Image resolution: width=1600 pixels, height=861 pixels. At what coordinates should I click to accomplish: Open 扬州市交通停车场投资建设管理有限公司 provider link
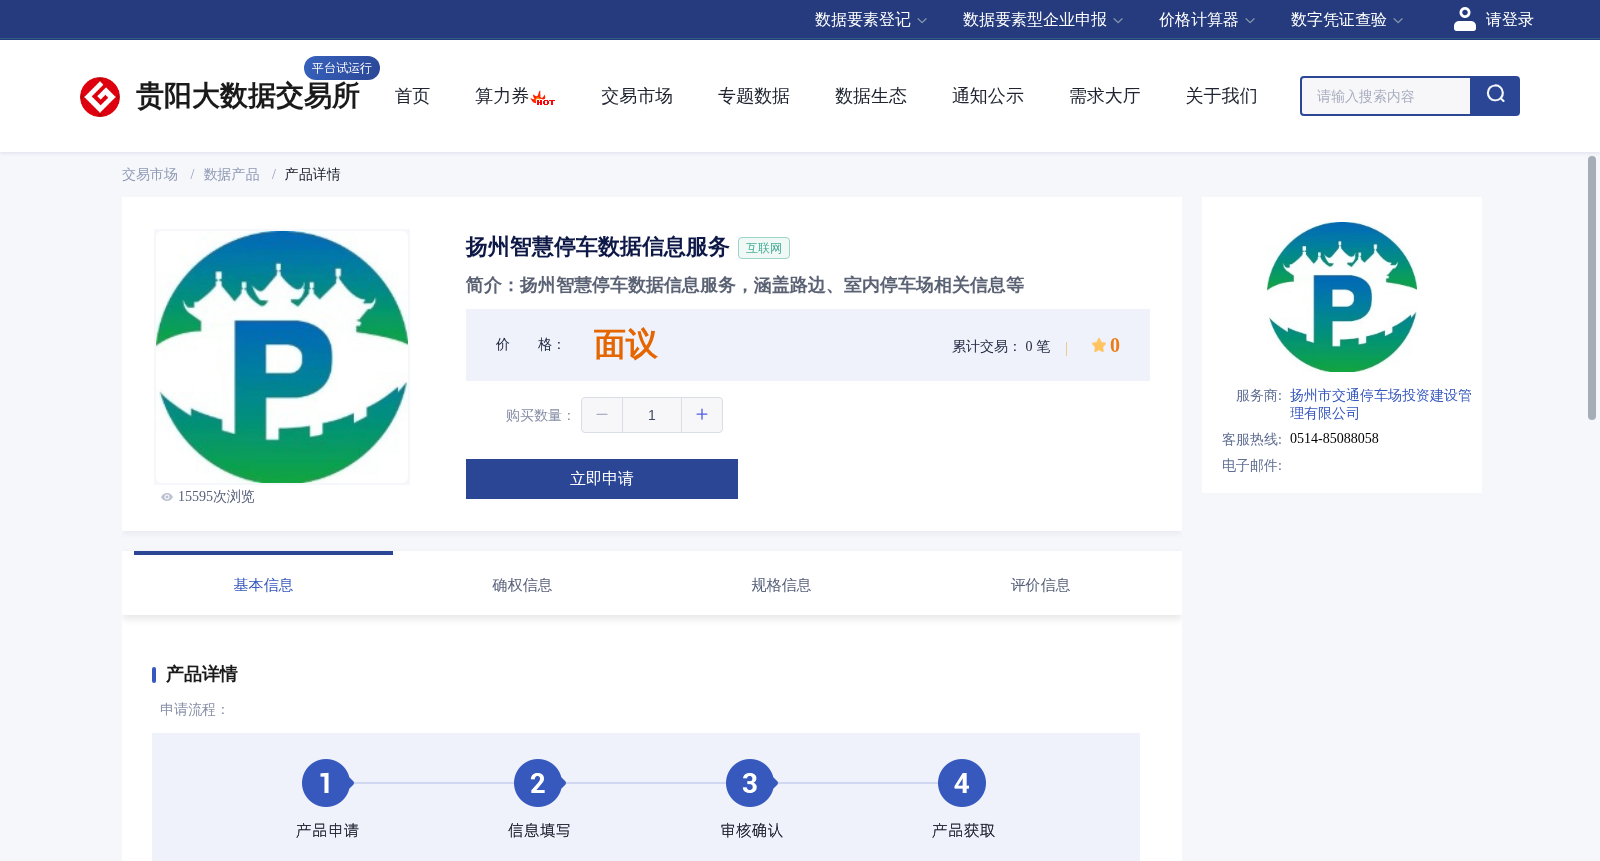click(x=1380, y=404)
